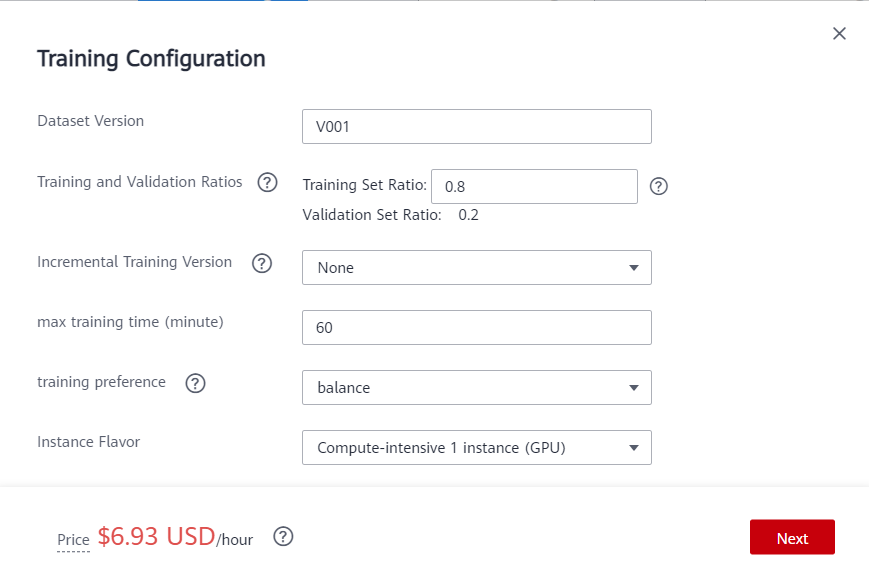Image resolution: width=869 pixels, height=584 pixels.
Task: Expand the Incremental Training Version dropdown
Action: (477, 267)
